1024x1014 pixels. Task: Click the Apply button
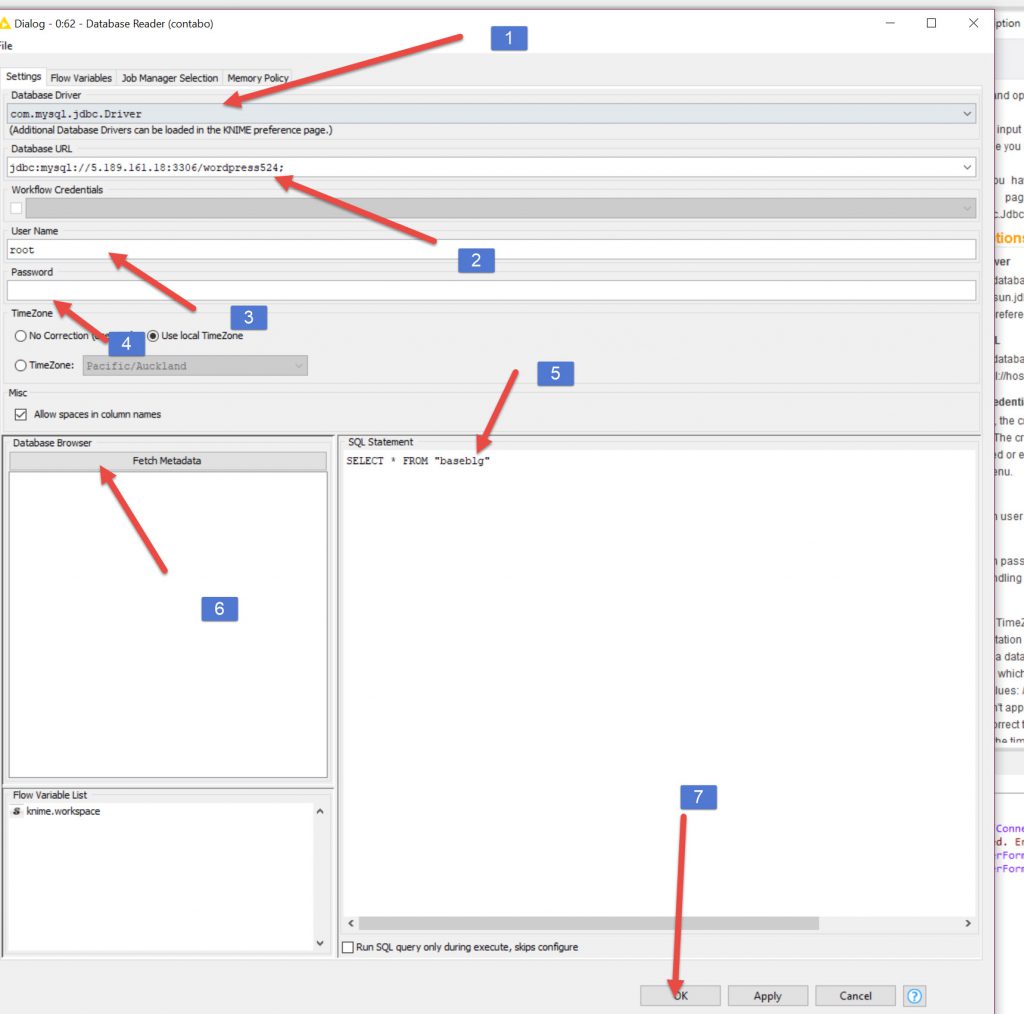(767, 996)
